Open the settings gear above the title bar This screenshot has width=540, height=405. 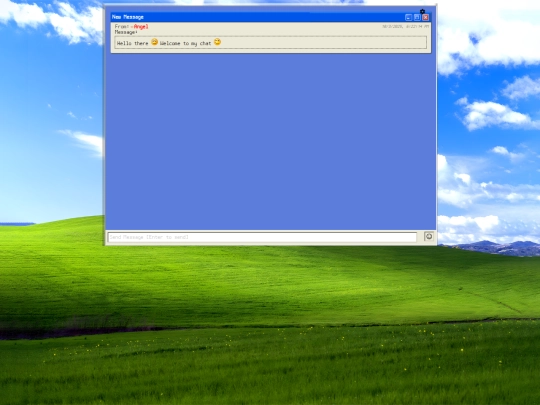tap(422, 11)
